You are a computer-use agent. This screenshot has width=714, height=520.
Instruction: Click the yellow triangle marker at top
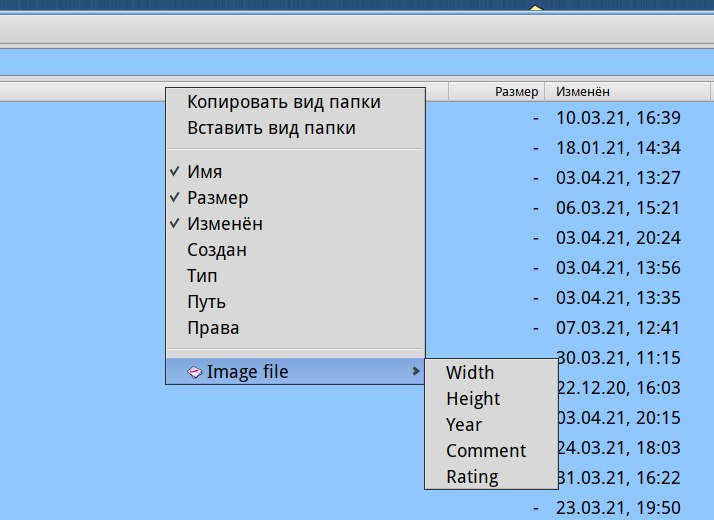pyautogui.click(x=536, y=7)
